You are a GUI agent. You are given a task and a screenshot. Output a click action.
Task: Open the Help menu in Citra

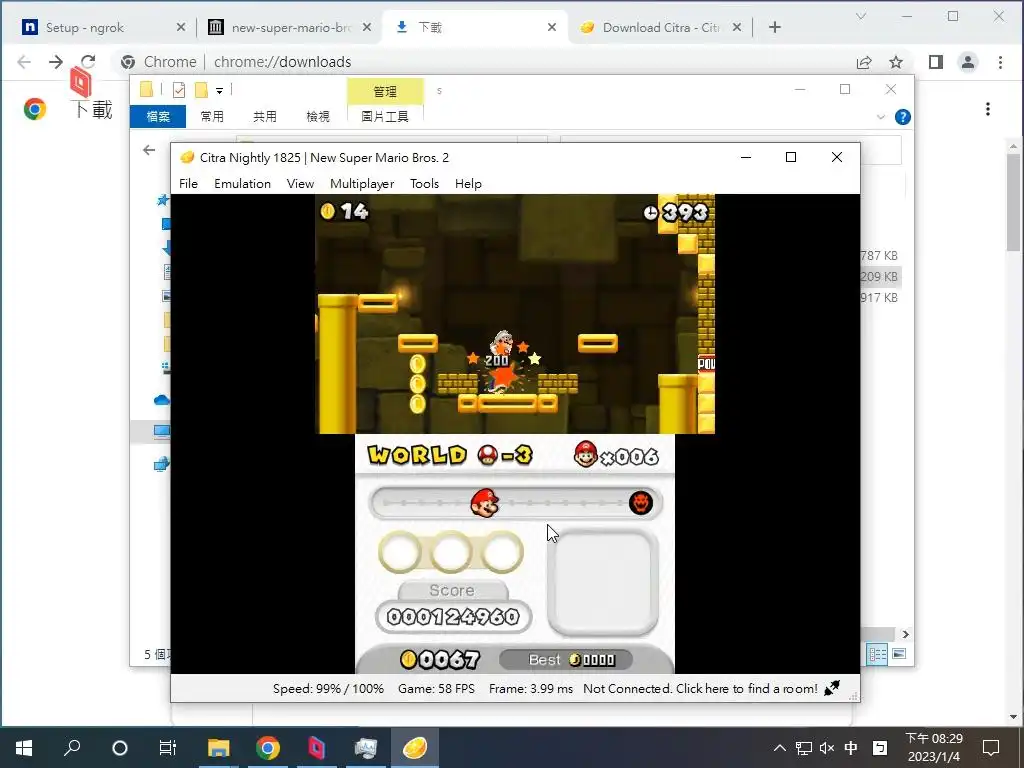(x=468, y=184)
